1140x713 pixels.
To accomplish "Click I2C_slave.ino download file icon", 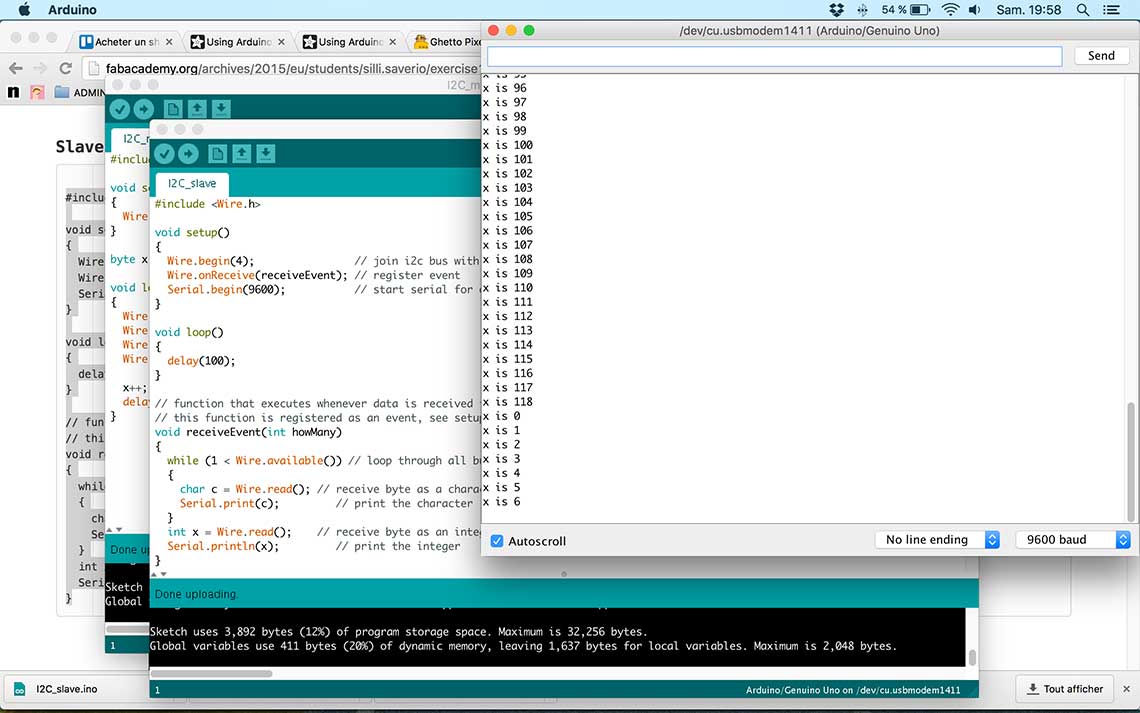I will [x=20, y=689].
